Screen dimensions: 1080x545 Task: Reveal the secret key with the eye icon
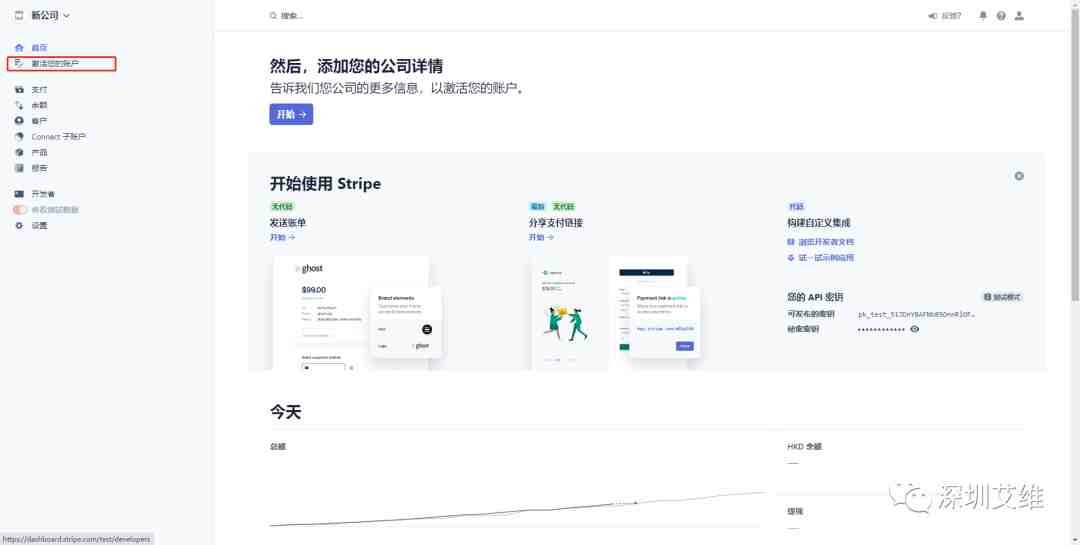915,329
